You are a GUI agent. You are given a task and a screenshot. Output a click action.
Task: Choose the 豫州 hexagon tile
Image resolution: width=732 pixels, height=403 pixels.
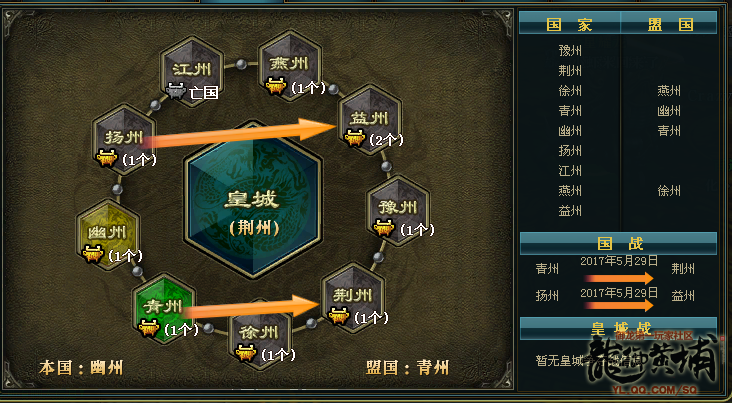click(398, 209)
